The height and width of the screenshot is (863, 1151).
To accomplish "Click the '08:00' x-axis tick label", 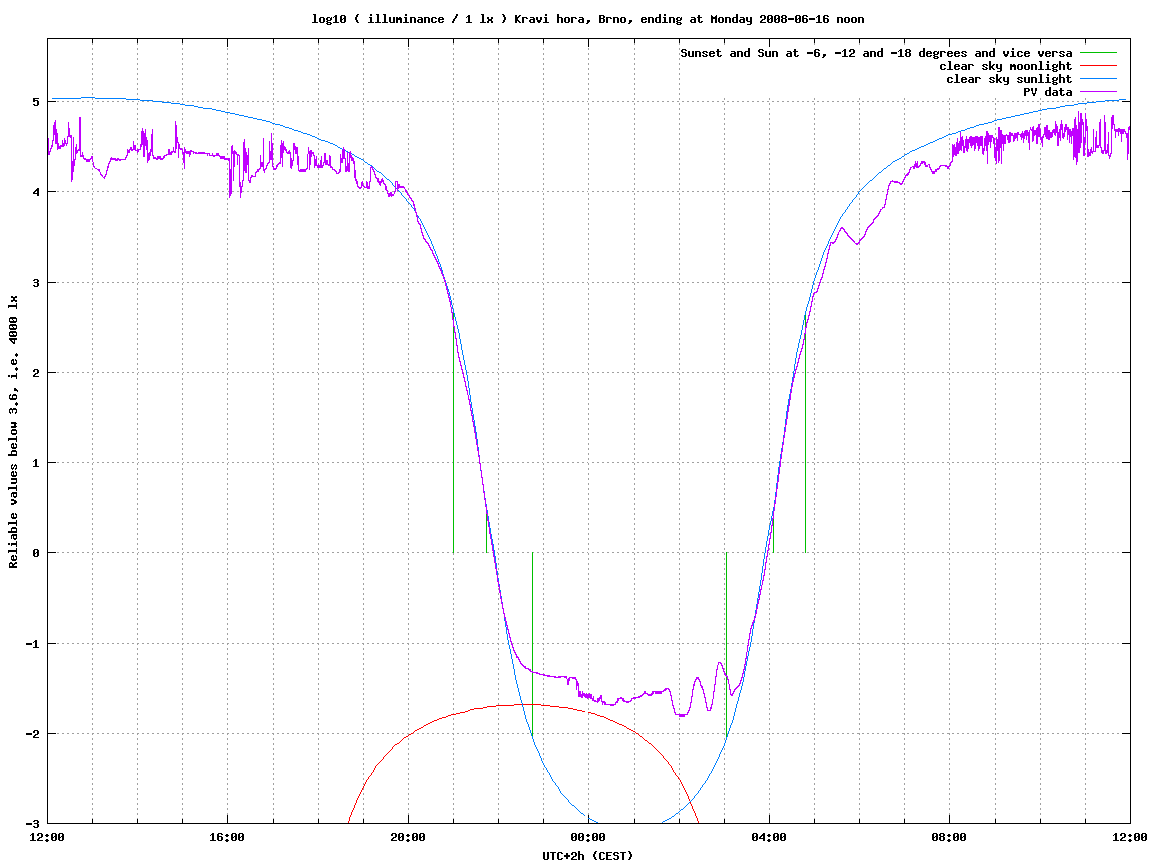I will tap(950, 837).
